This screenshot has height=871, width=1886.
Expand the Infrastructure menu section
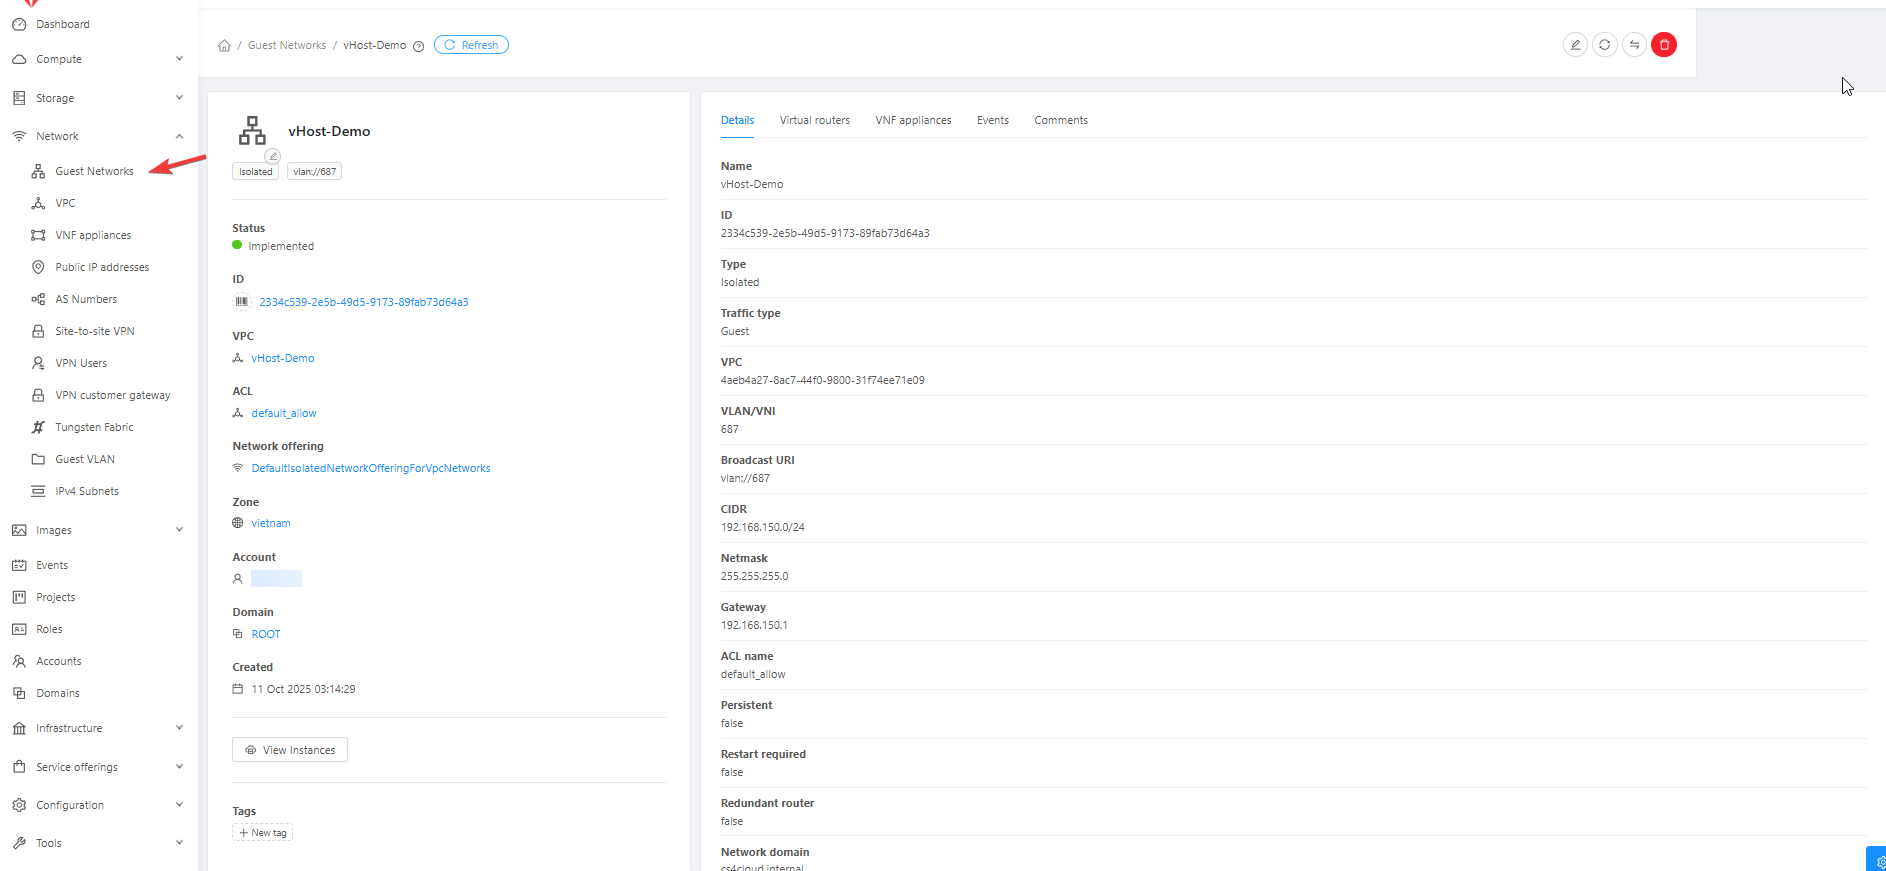[x=98, y=728]
